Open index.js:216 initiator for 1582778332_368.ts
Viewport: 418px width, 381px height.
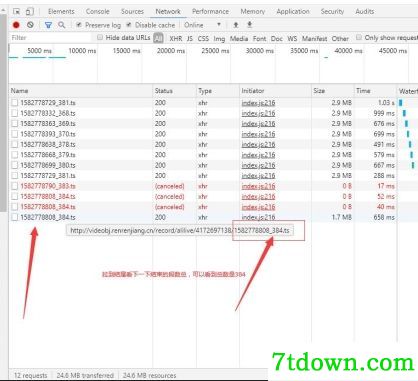[x=258, y=113]
